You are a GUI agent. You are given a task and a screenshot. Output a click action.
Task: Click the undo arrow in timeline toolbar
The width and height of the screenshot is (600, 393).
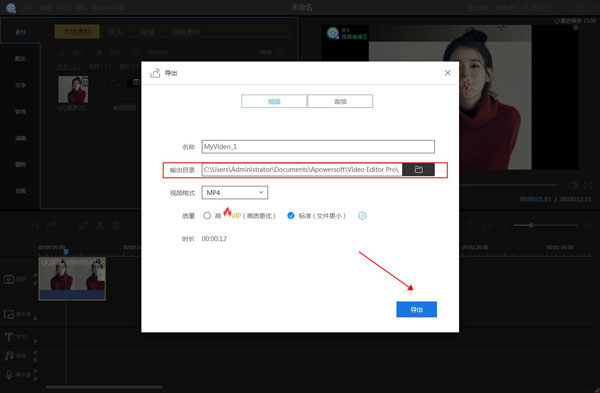(34, 226)
